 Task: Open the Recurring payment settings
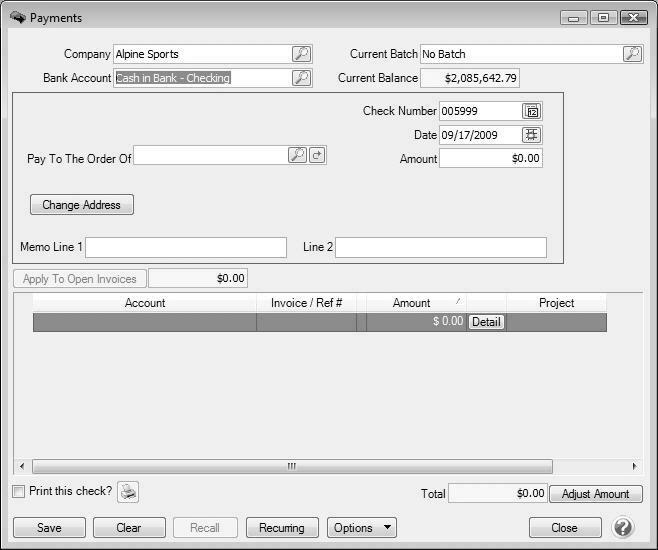(x=283, y=527)
